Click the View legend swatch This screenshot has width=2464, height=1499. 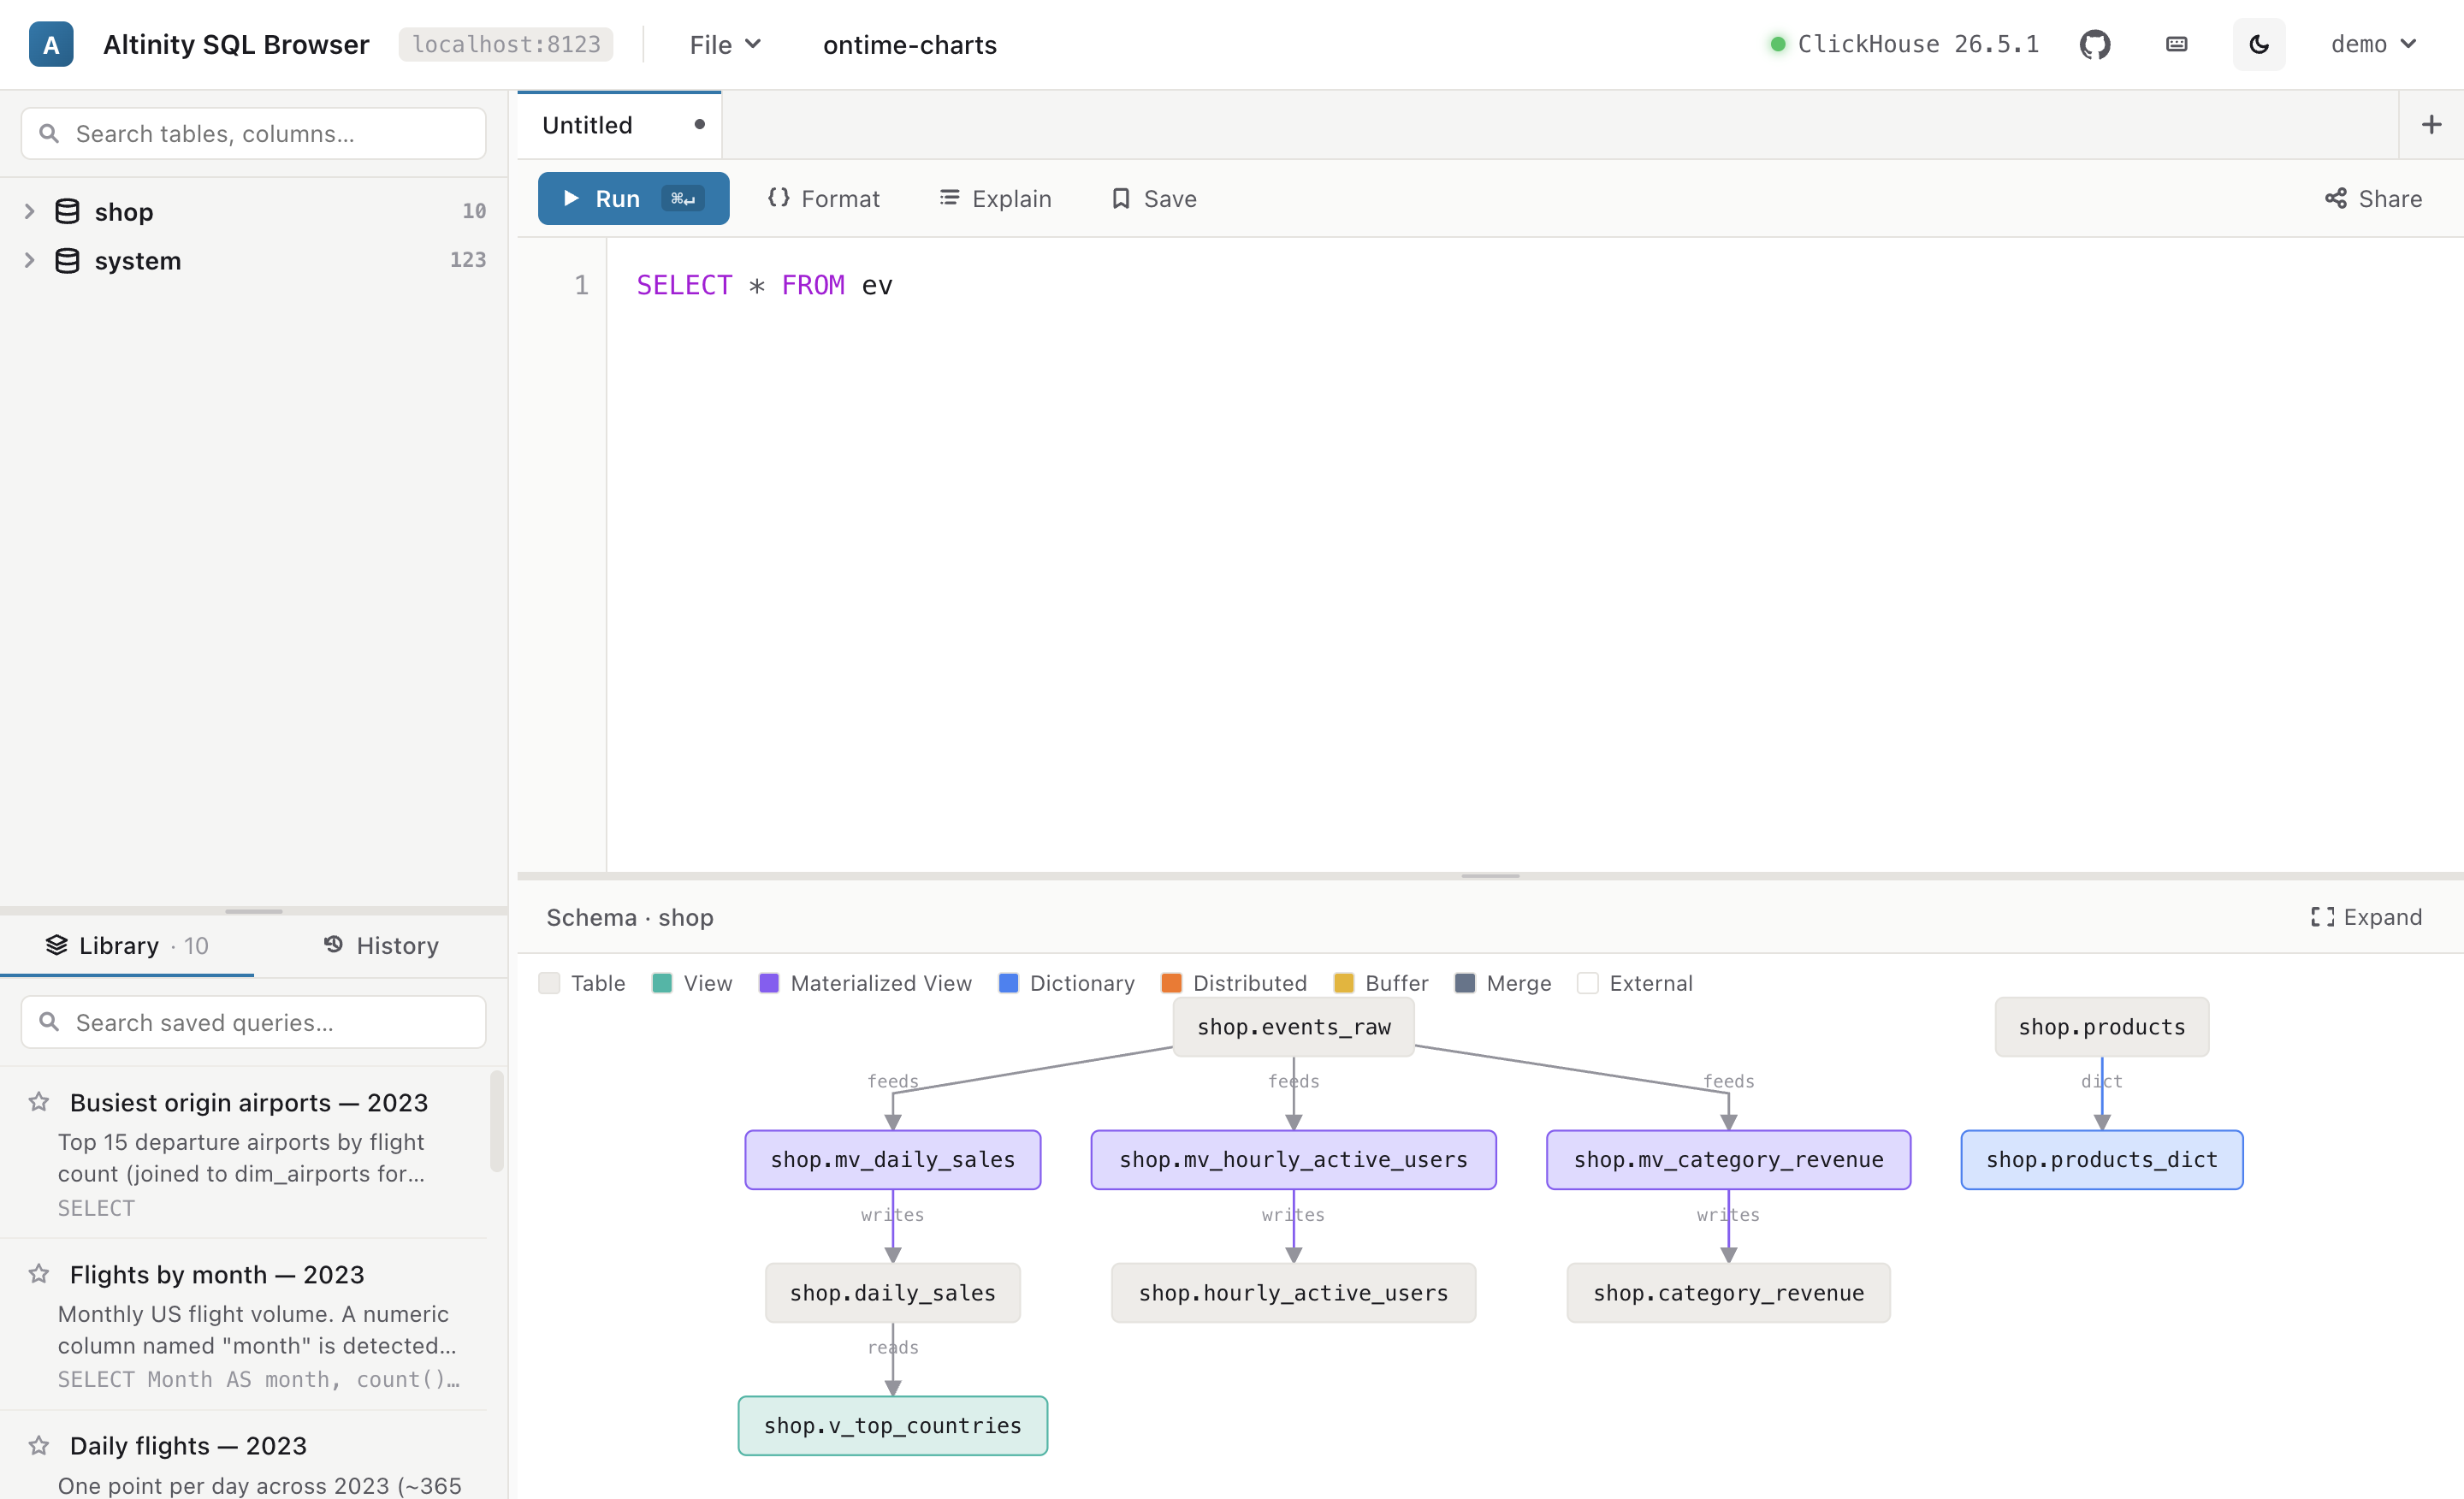coord(662,983)
